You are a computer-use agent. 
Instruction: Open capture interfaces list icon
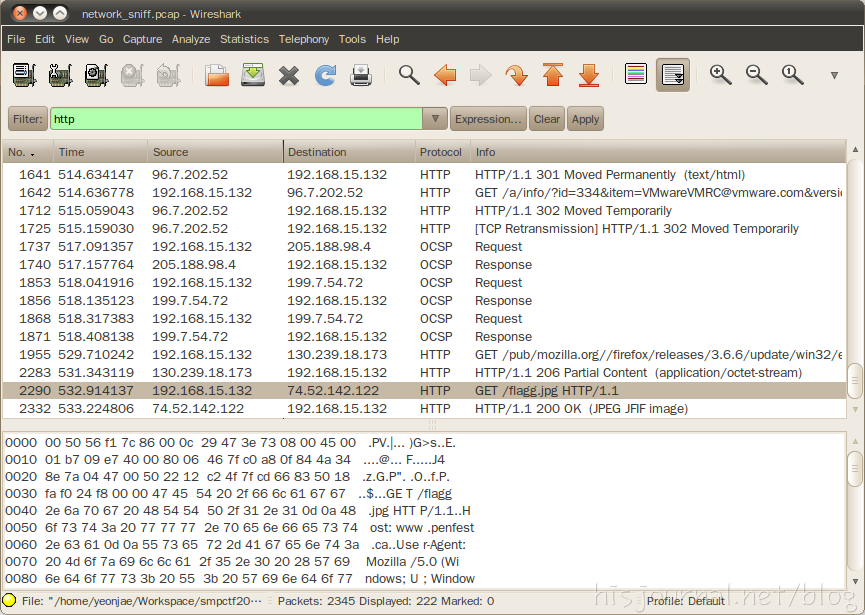tap(25, 75)
